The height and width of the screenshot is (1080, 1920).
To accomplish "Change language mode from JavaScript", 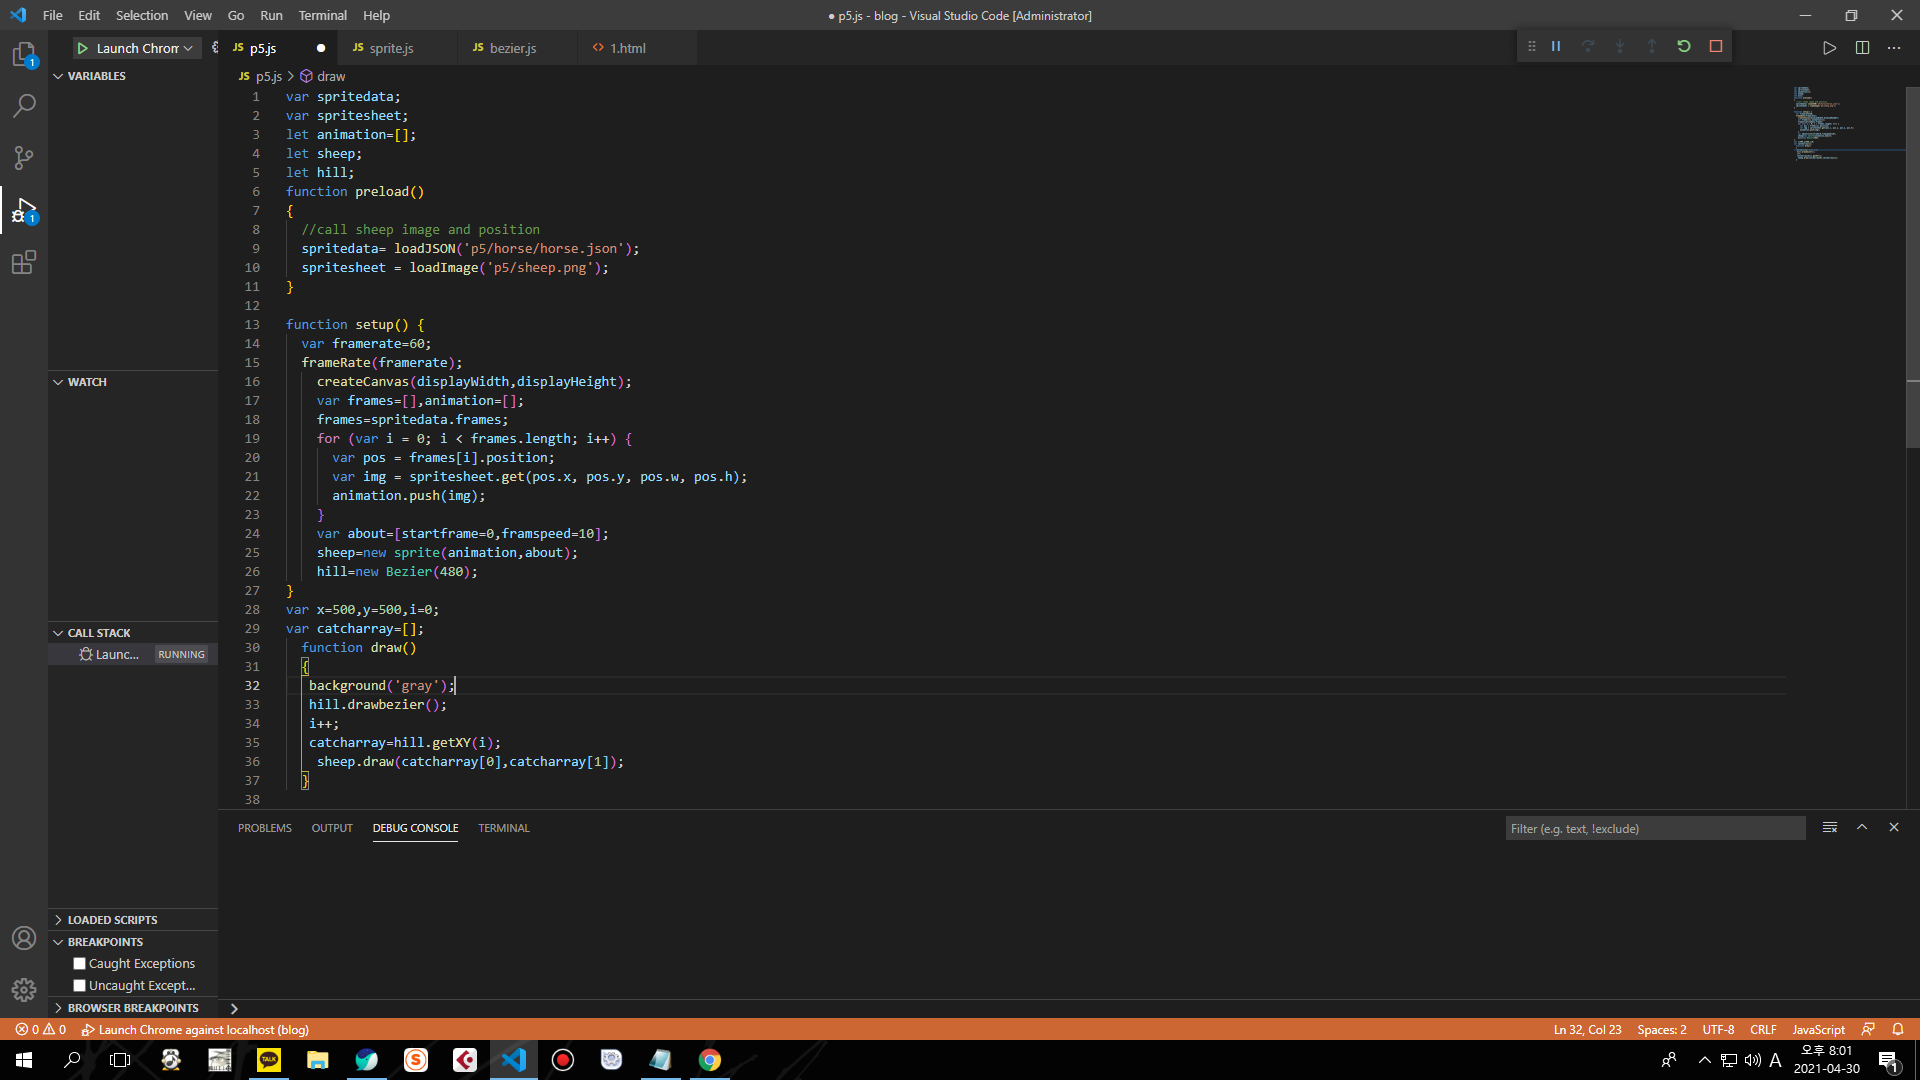I will pyautogui.click(x=1818, y=1030).
